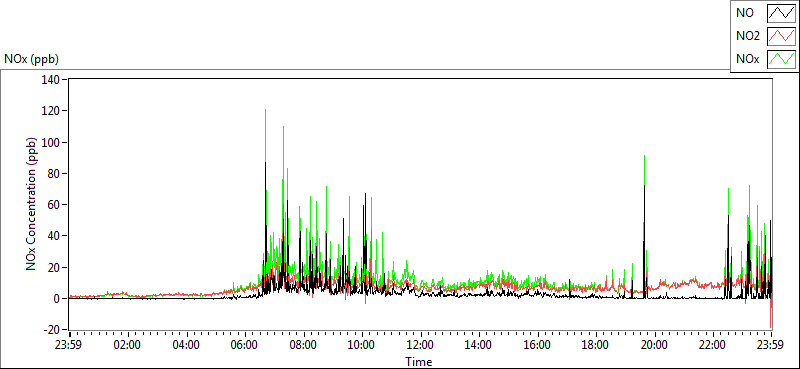The image size is (800, 369).
Task: Click the -20 y-axis minimum value
Action: 52,330
